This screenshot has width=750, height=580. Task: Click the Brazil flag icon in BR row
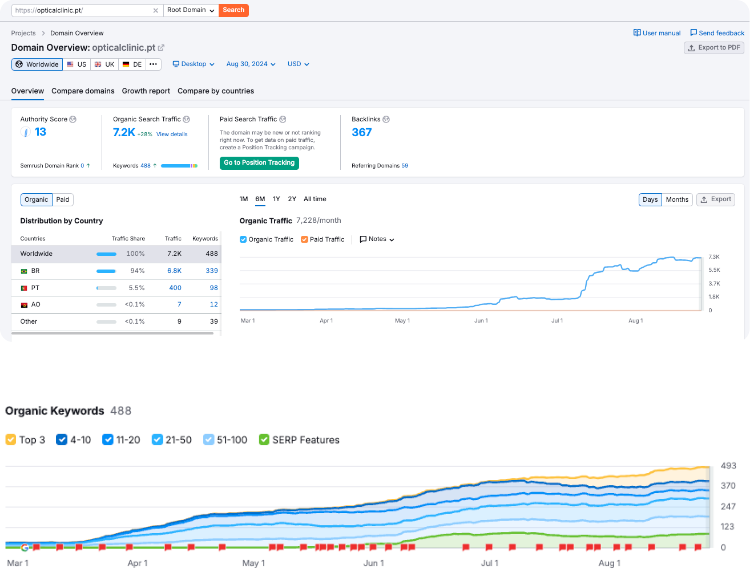[24, 271]
